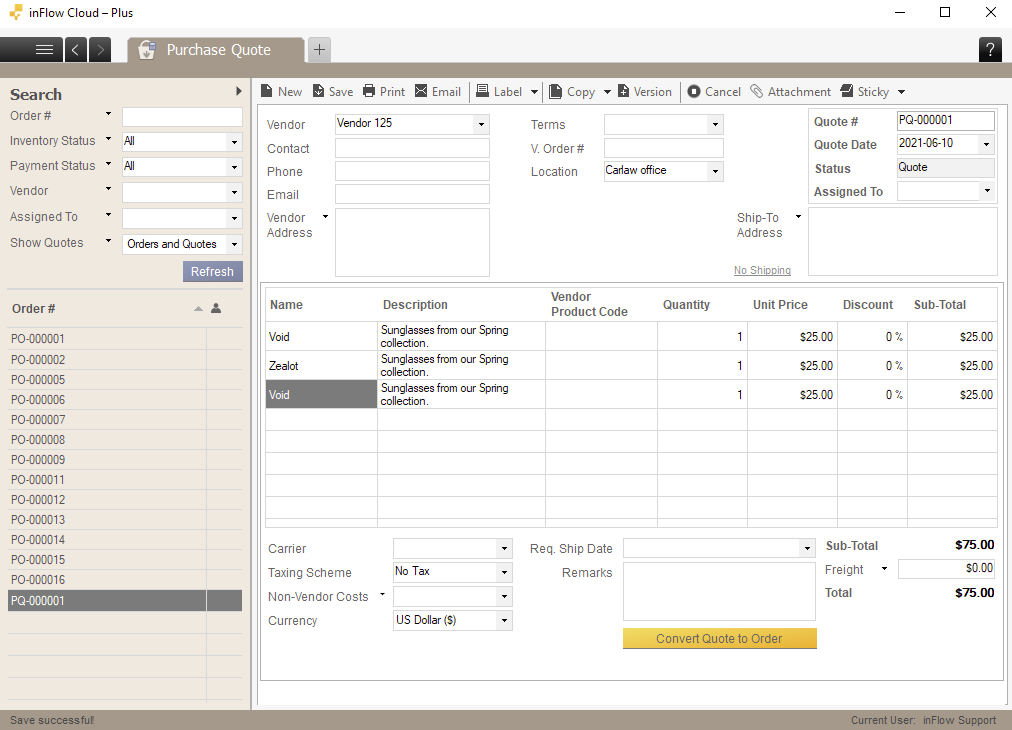Cancel the purchase quote
Image resolution: width=1012 pixels, height=730 pixels.
point(714,91)
